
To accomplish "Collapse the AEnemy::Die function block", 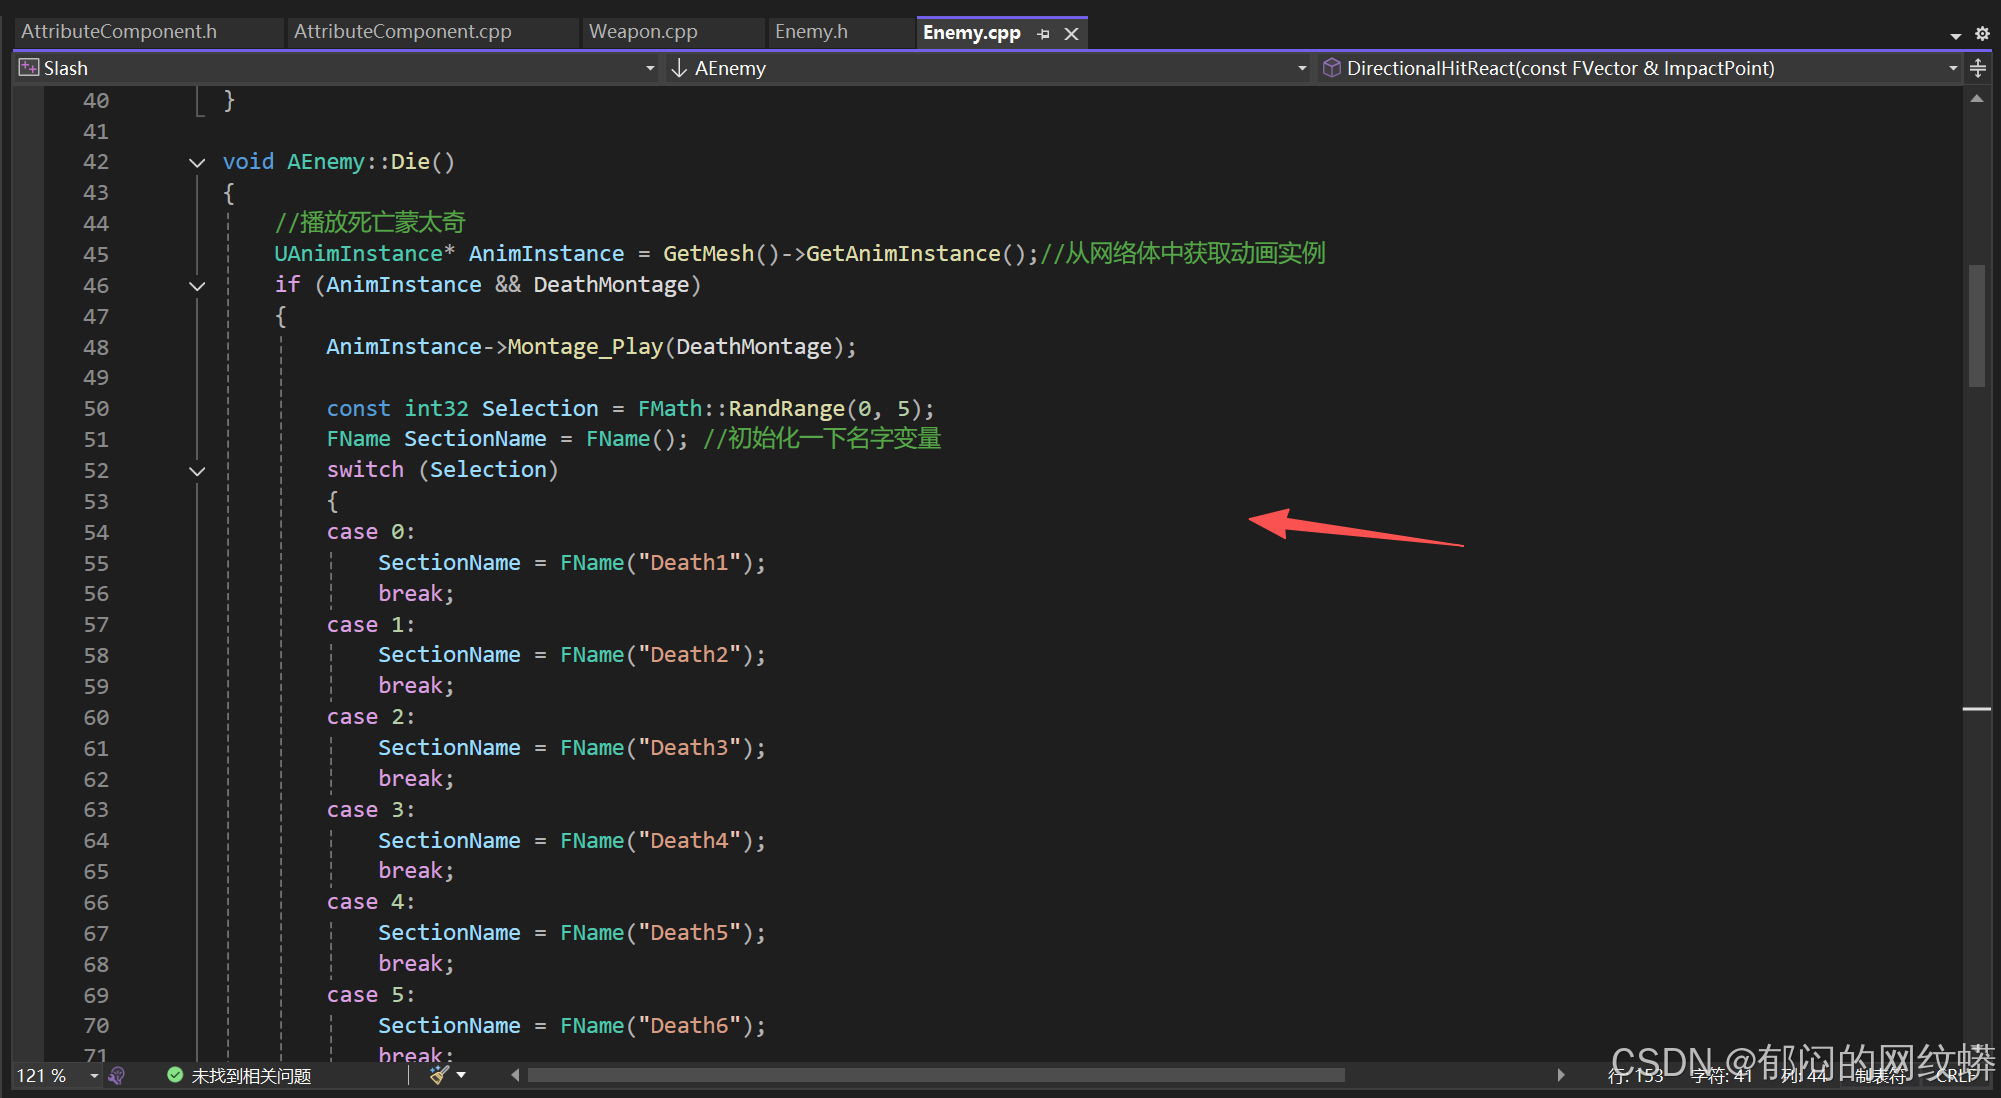I will (x=197, y=162).
